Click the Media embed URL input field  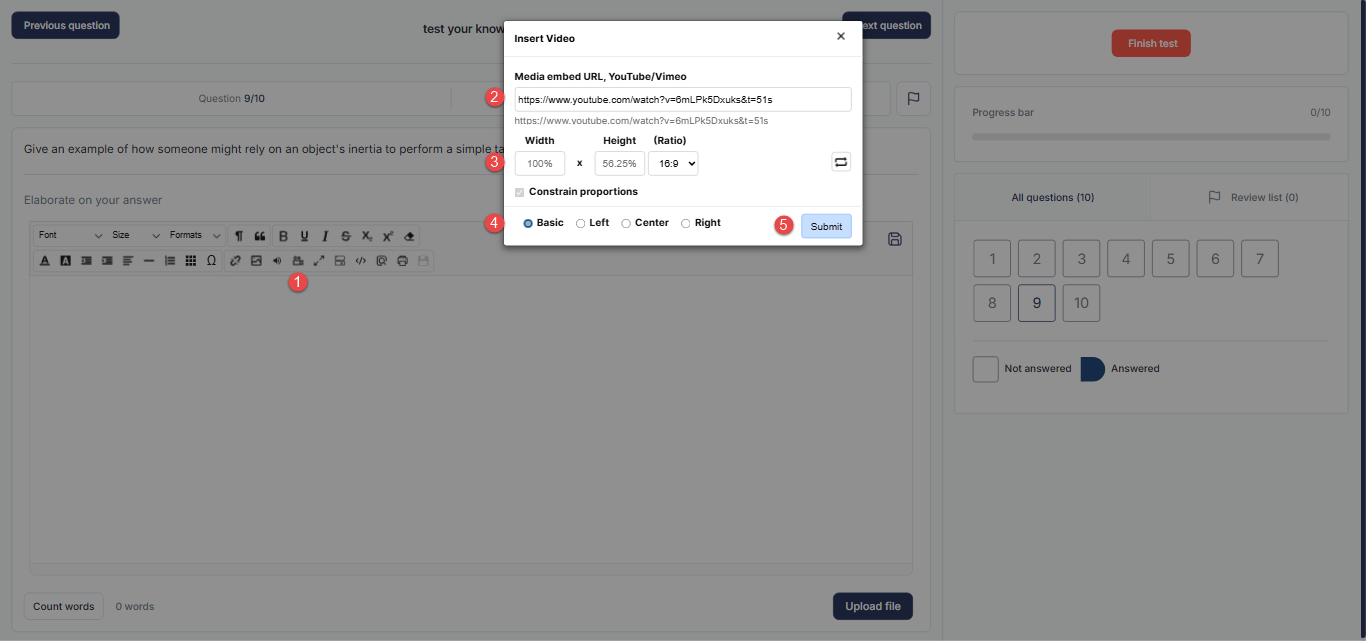682,100
